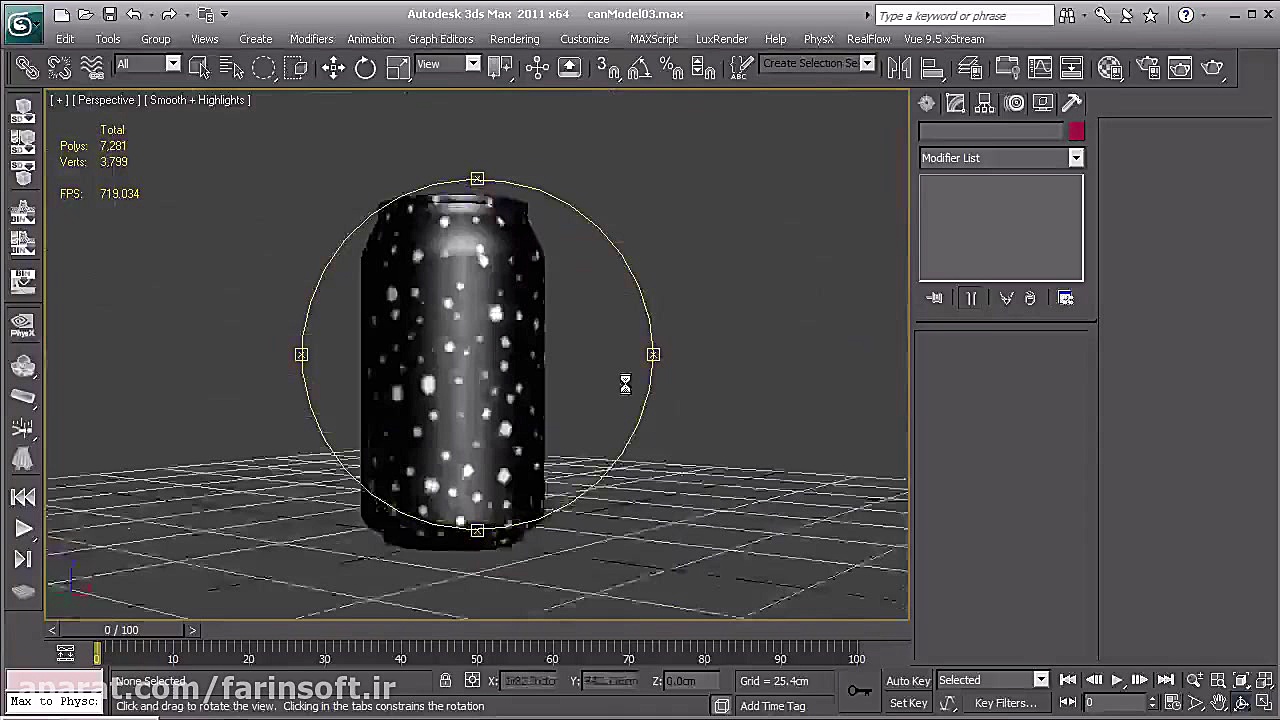Activate the Select and Rotate tool

pyautogui.click(x=365, y=68)
